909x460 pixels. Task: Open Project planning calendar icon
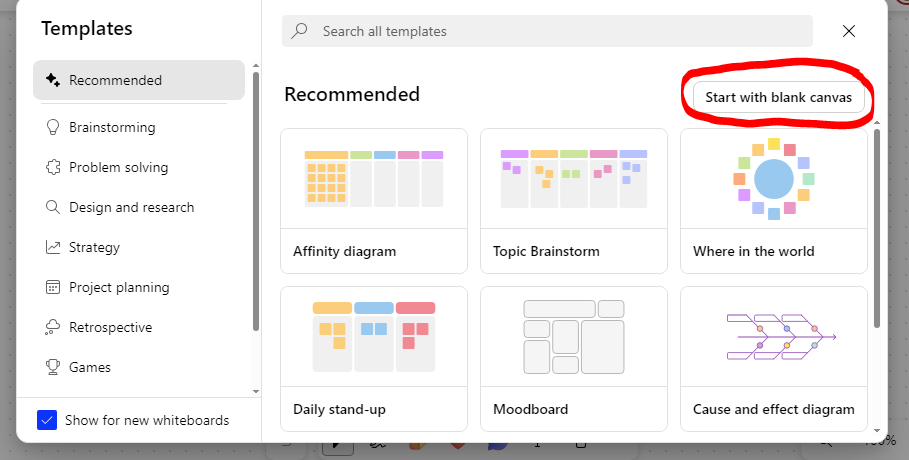pyautogui.click(x=53, y=287)
